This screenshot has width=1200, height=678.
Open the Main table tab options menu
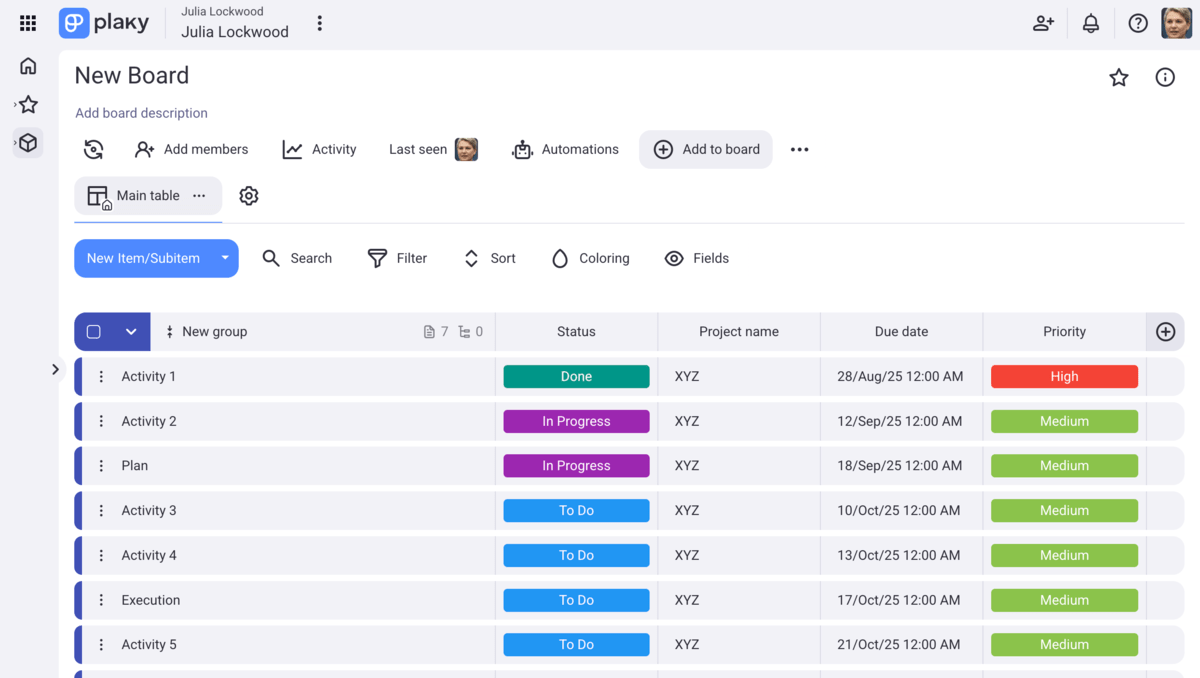pos(198,196)
